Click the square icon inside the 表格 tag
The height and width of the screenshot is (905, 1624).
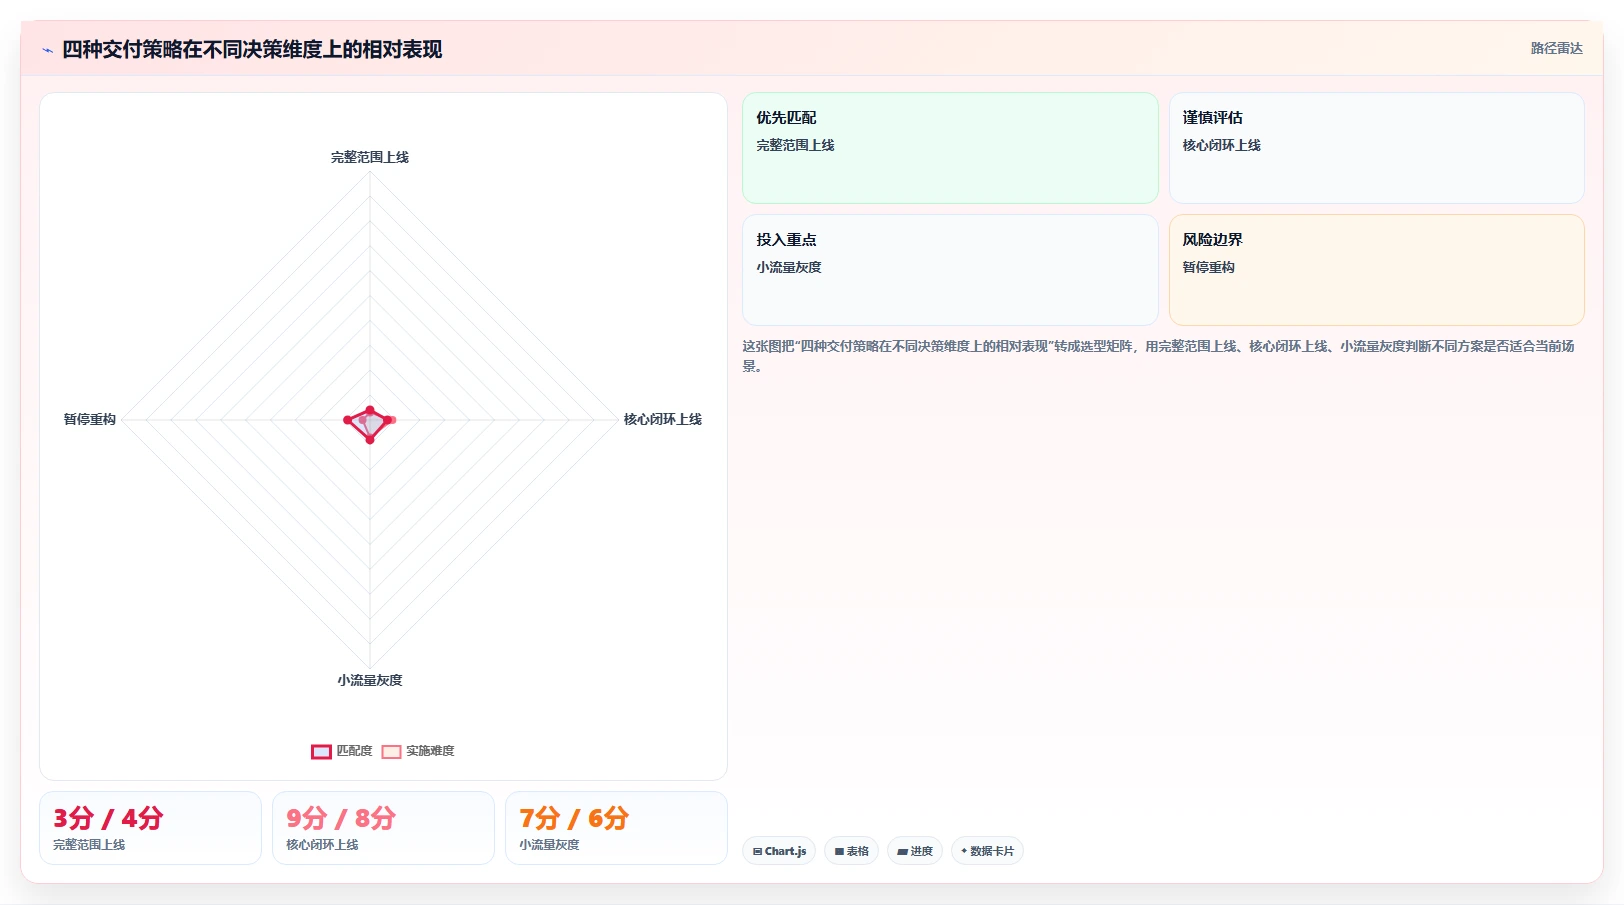tap(839, 852)
